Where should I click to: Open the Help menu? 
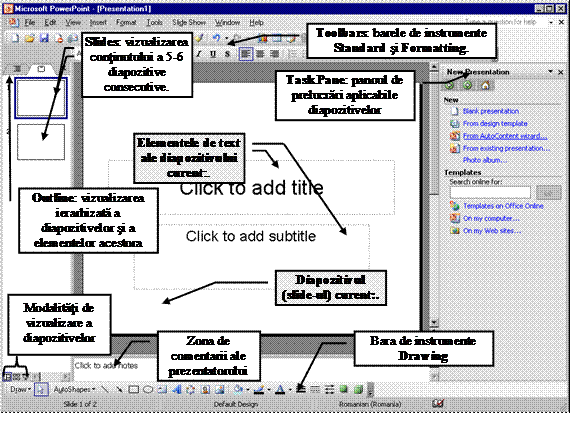(x=256, y=23)
